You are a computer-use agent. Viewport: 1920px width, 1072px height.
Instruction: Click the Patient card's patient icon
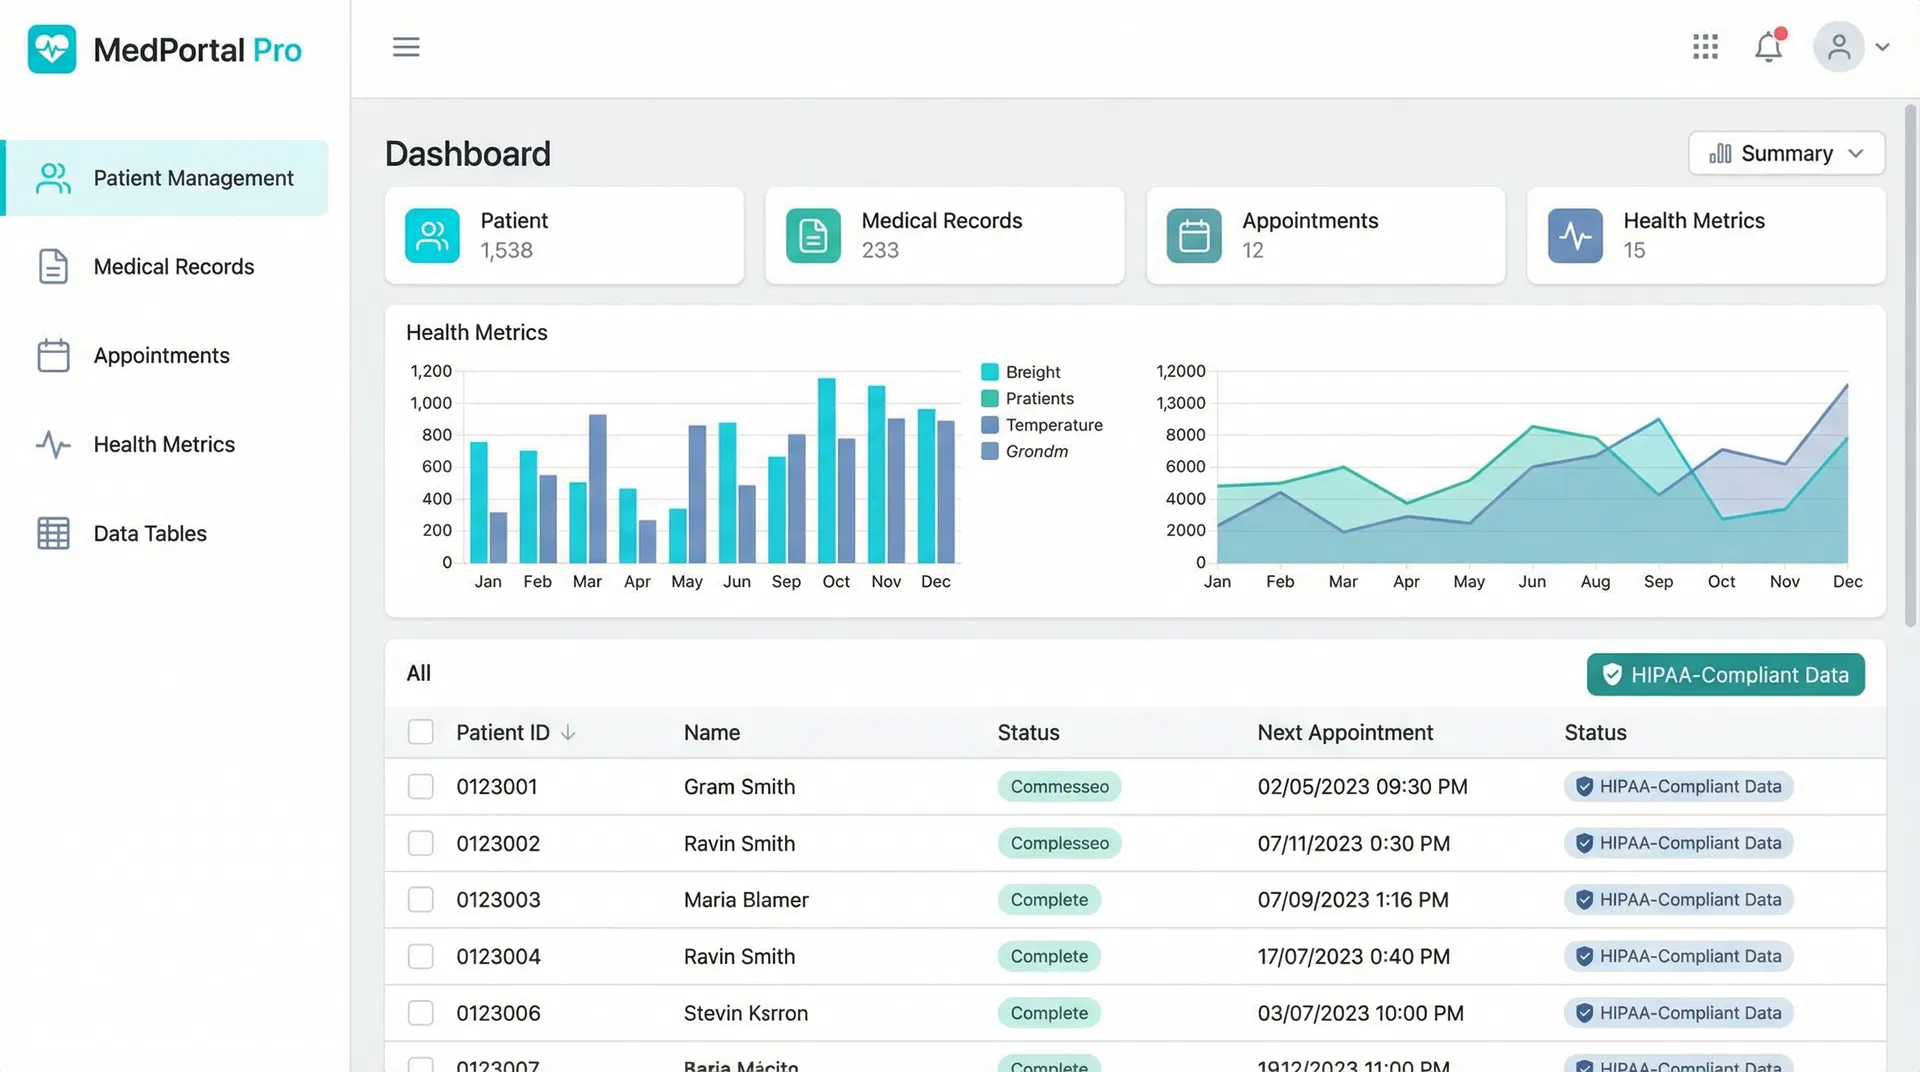pyautogui.click(x=432, y=235)
